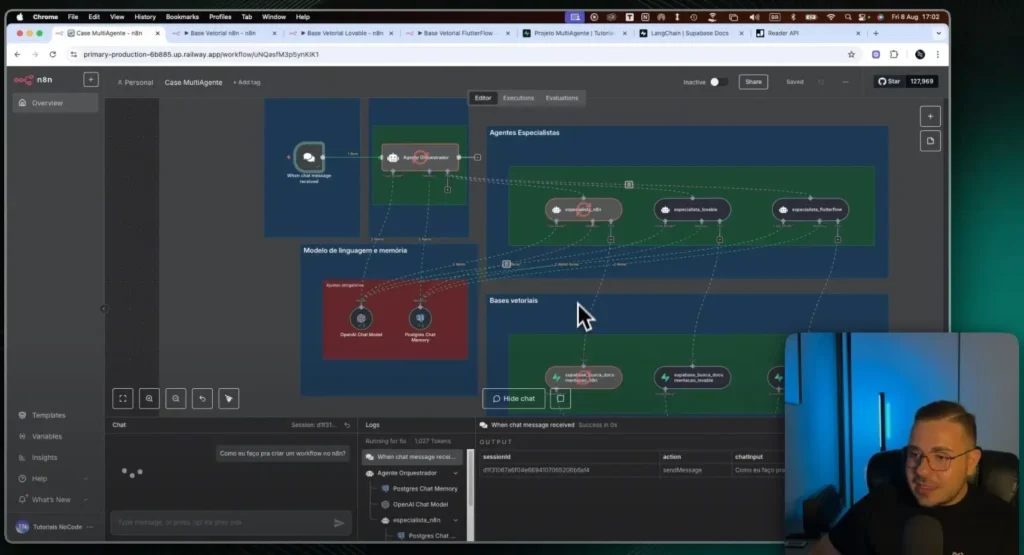Viewport: 1024px width, 555px height.
Task: Select the Agente Orquestrador node
Action: click(x=420, y=157)
